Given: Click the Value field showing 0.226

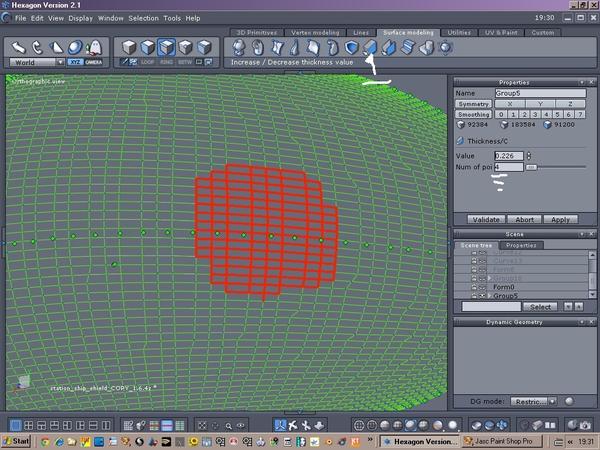Looking at the screenshot, I should point(509,156).
